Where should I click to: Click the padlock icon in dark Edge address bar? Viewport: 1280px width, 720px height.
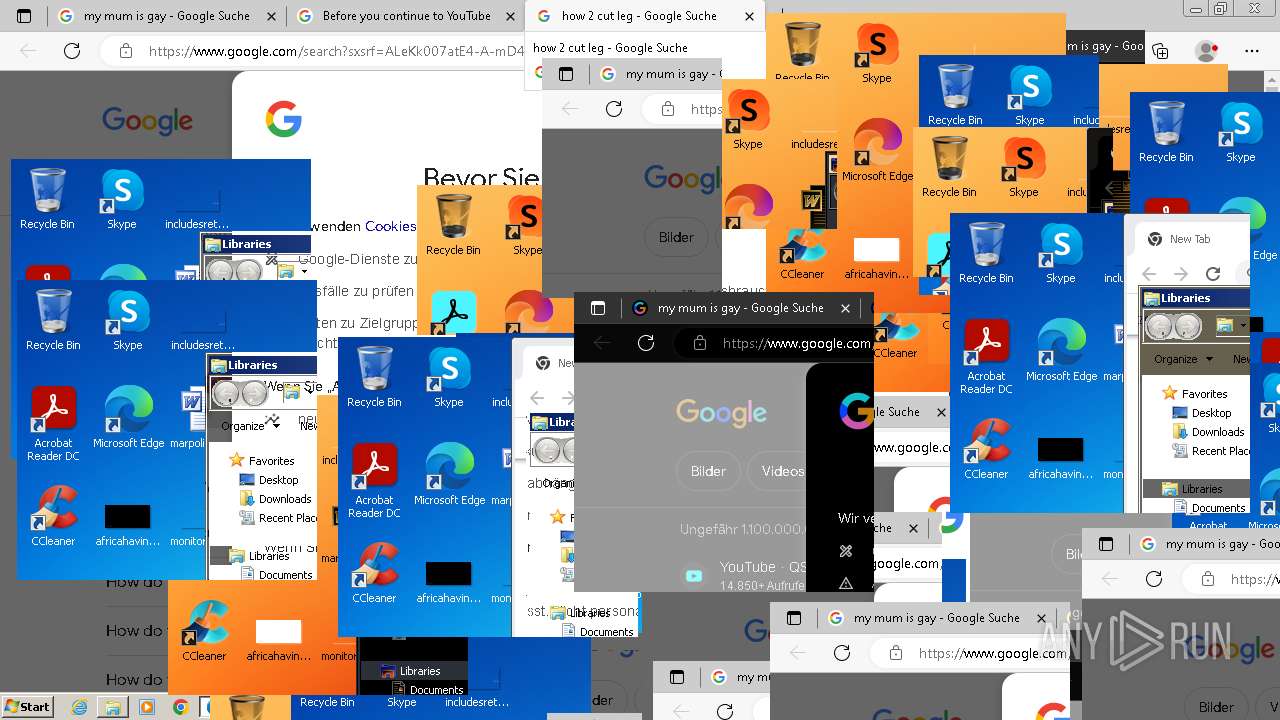point(700,343)
